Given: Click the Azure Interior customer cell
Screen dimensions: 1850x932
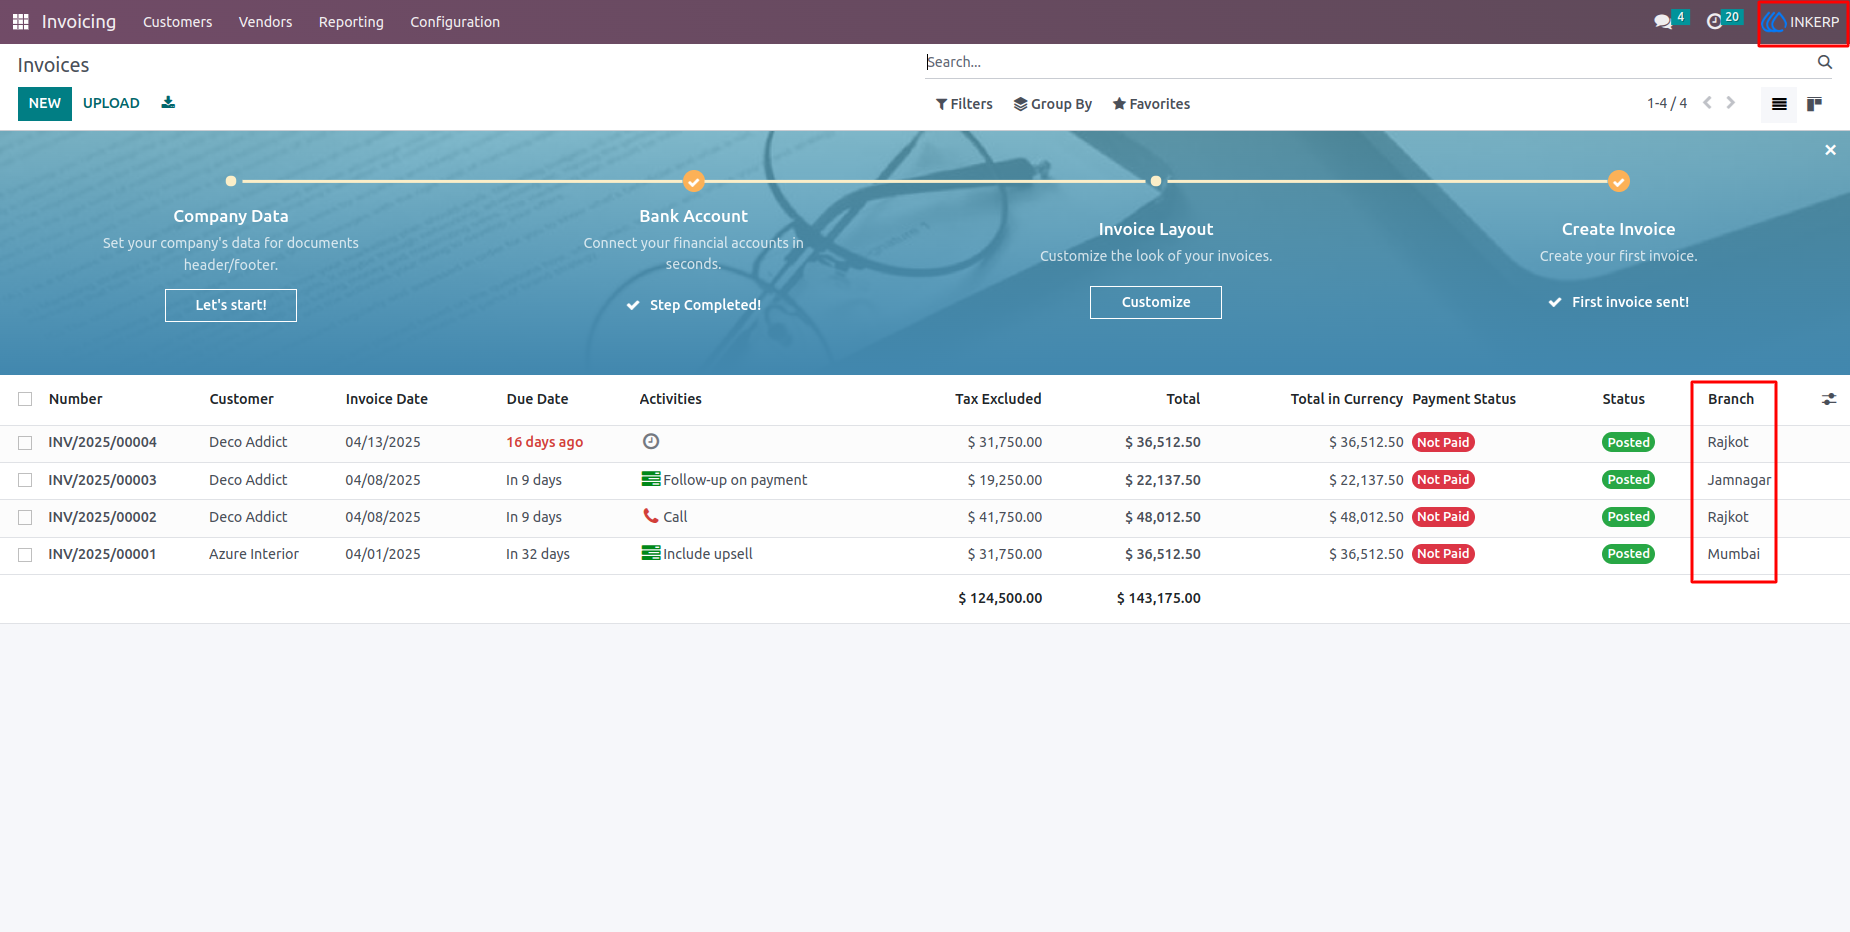Looking at the screenshot, I should pos(254,554).
